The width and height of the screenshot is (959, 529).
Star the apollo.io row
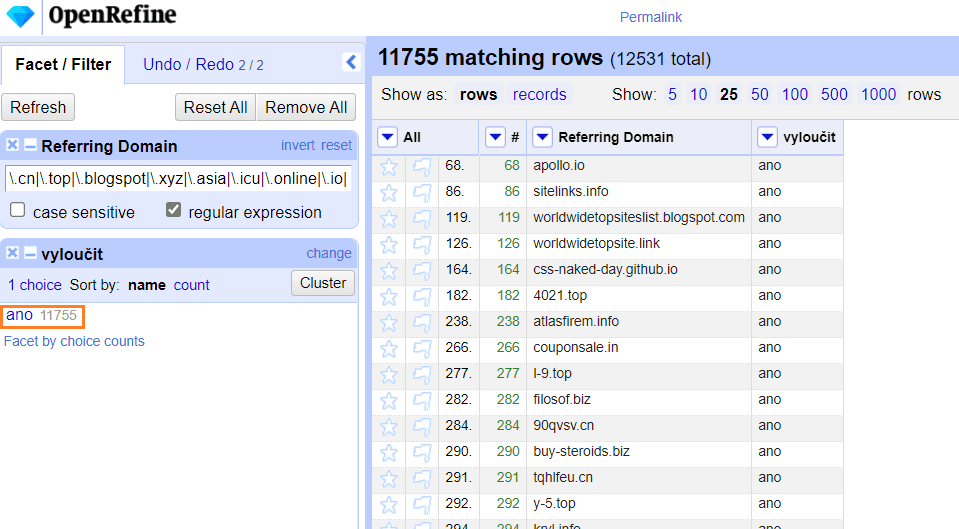click(389, 166)
